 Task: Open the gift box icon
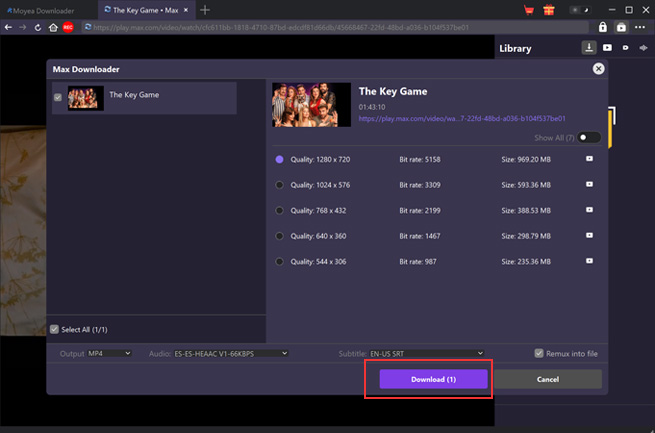click(548, 9)
